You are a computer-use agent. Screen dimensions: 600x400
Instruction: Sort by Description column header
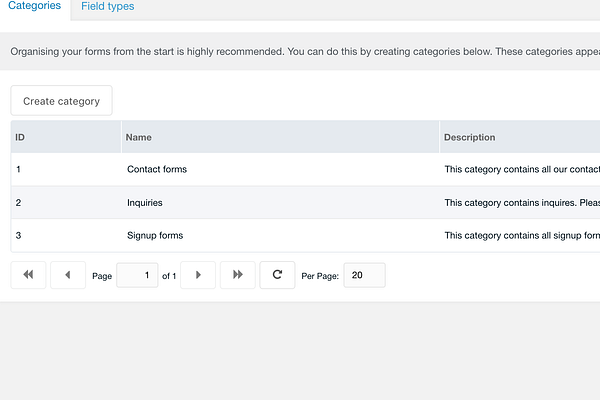[520, 137]
